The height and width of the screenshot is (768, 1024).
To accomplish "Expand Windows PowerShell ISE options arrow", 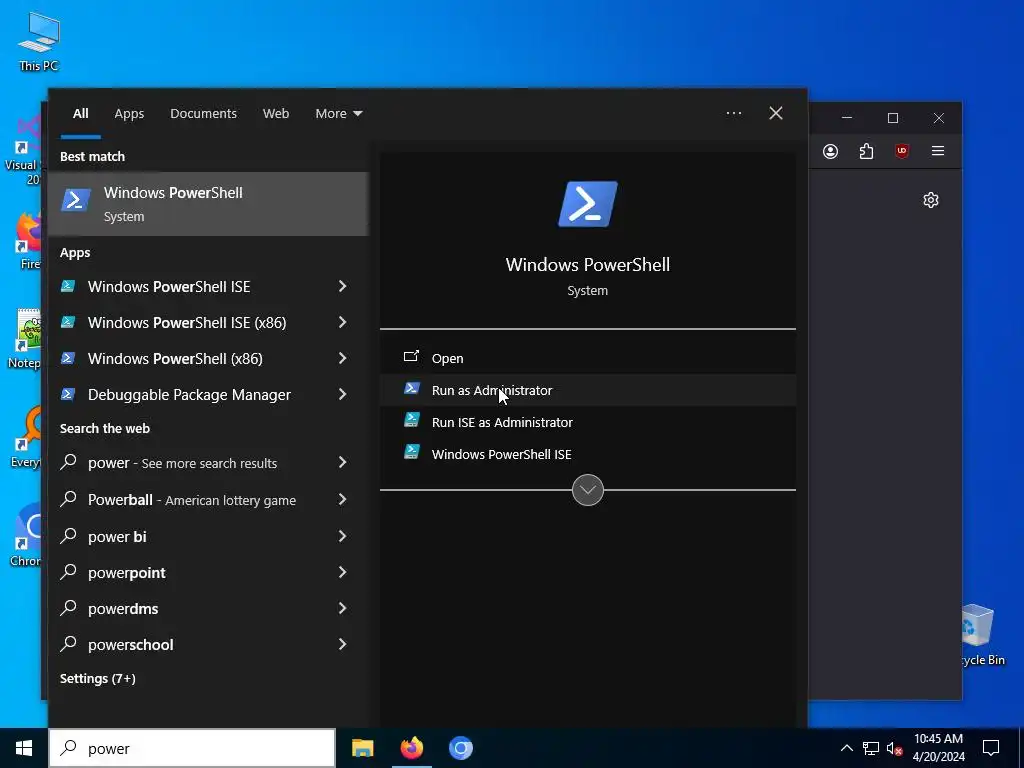I will (x=342, y=286).
